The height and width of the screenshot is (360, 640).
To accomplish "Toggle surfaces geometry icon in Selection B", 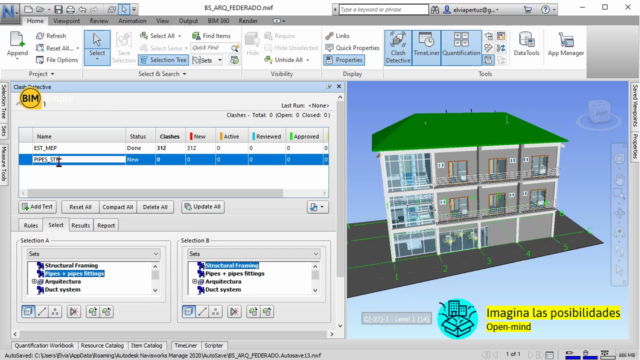I will coord(188,312).
